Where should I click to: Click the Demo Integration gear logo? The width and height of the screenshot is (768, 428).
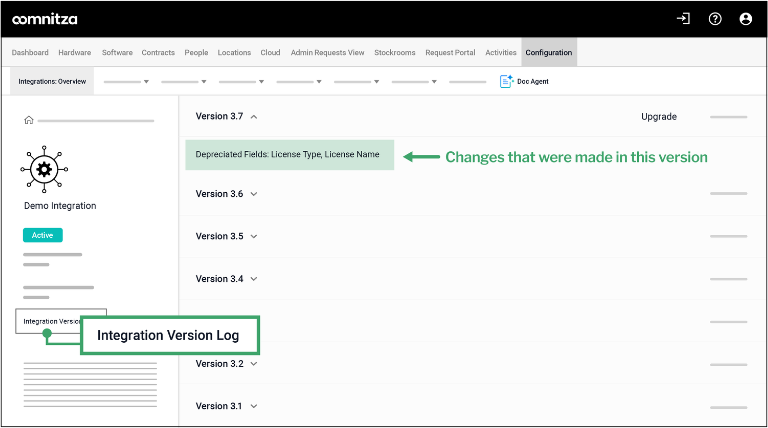coord(43,169)
